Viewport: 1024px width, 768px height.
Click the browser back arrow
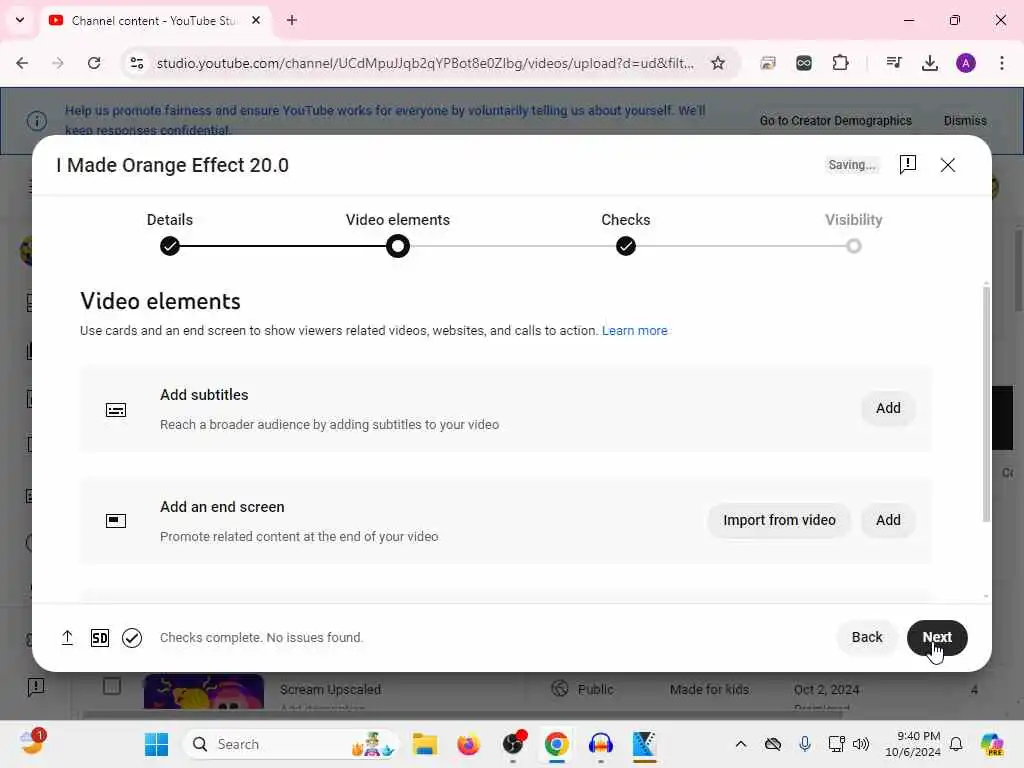tap(22, 63)
